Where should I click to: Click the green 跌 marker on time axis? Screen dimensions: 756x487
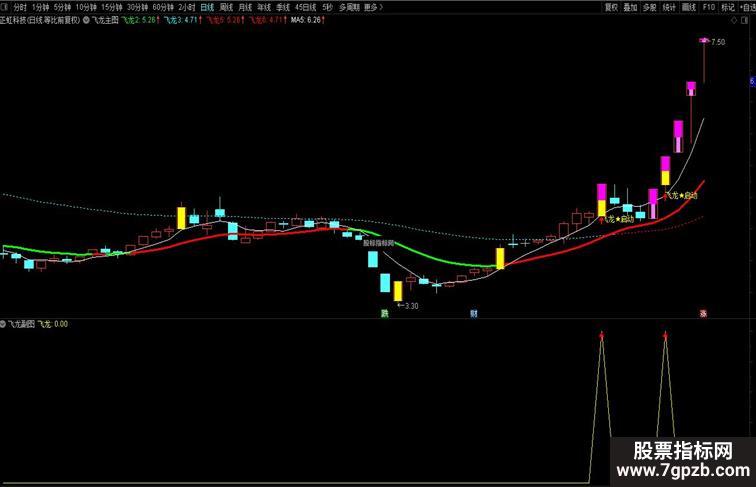384,313
